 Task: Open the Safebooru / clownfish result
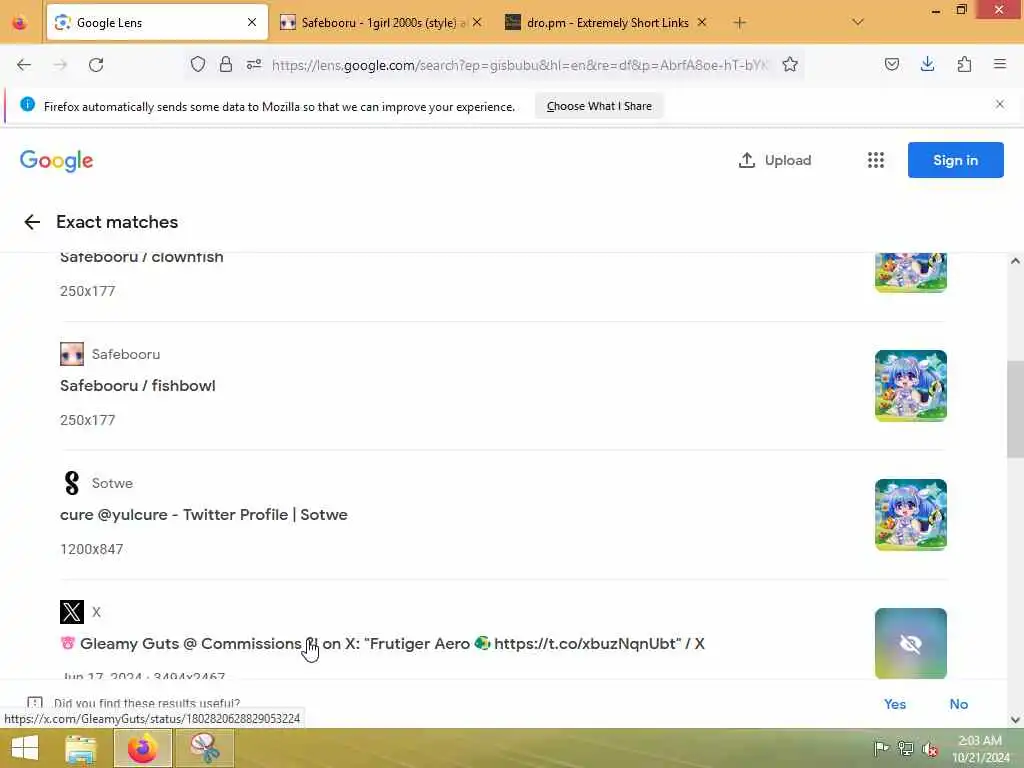pos(142,257)
